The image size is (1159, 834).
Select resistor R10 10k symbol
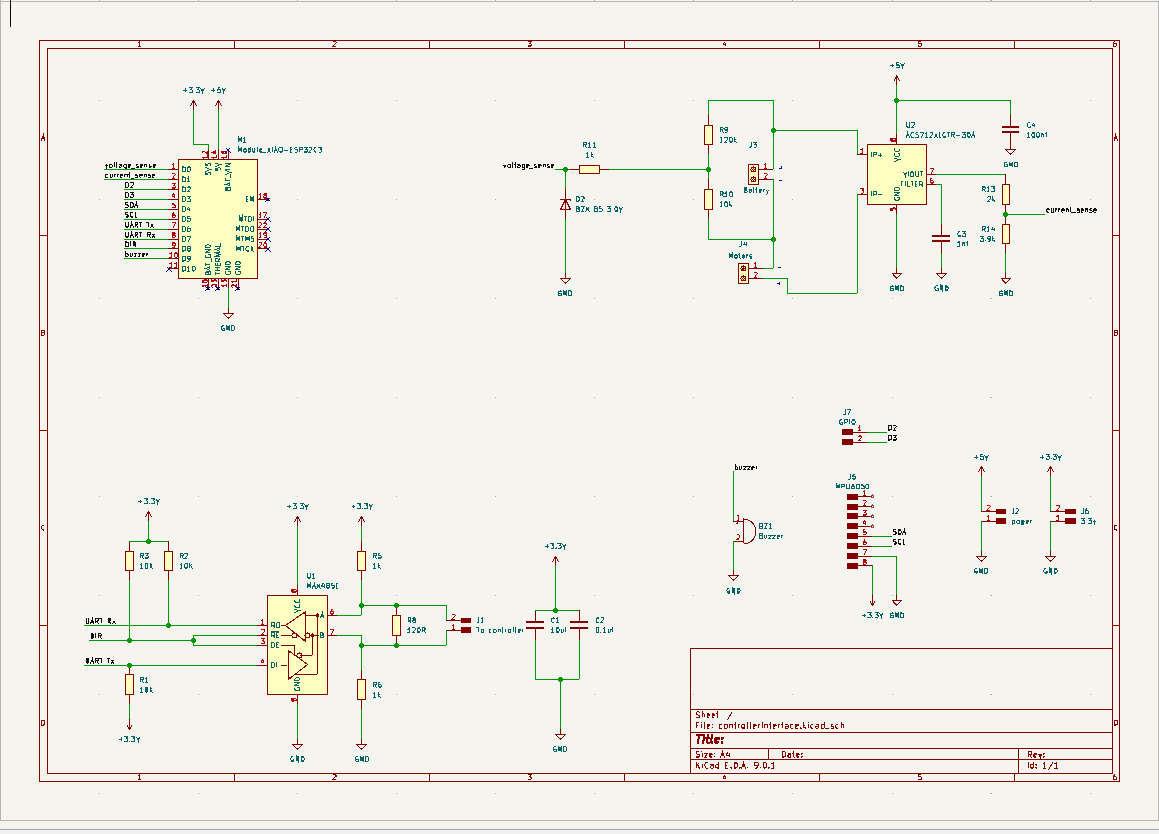pyautogui.click(x=708, y=200)
